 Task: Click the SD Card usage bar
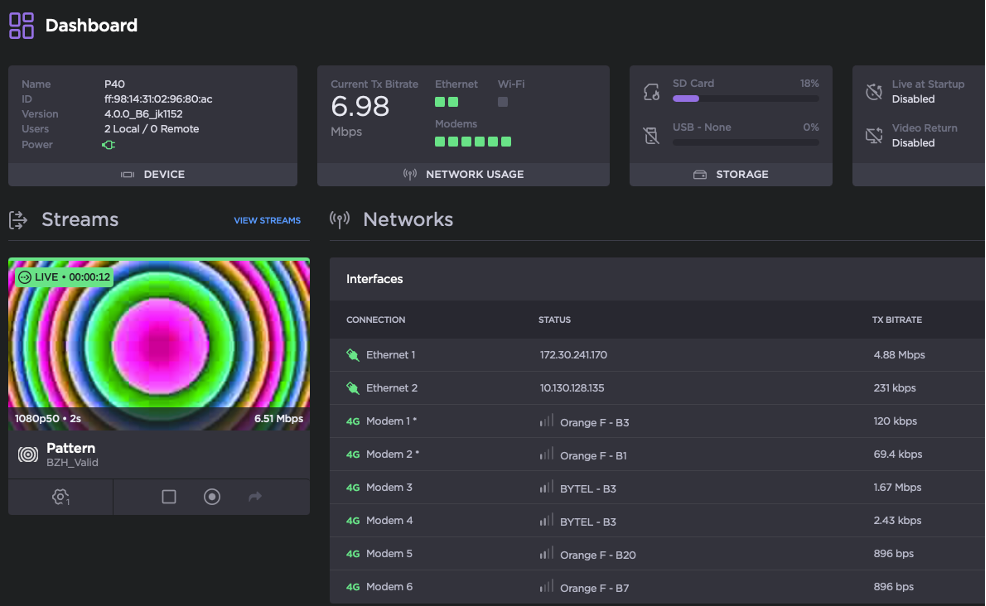coord(745,99)
